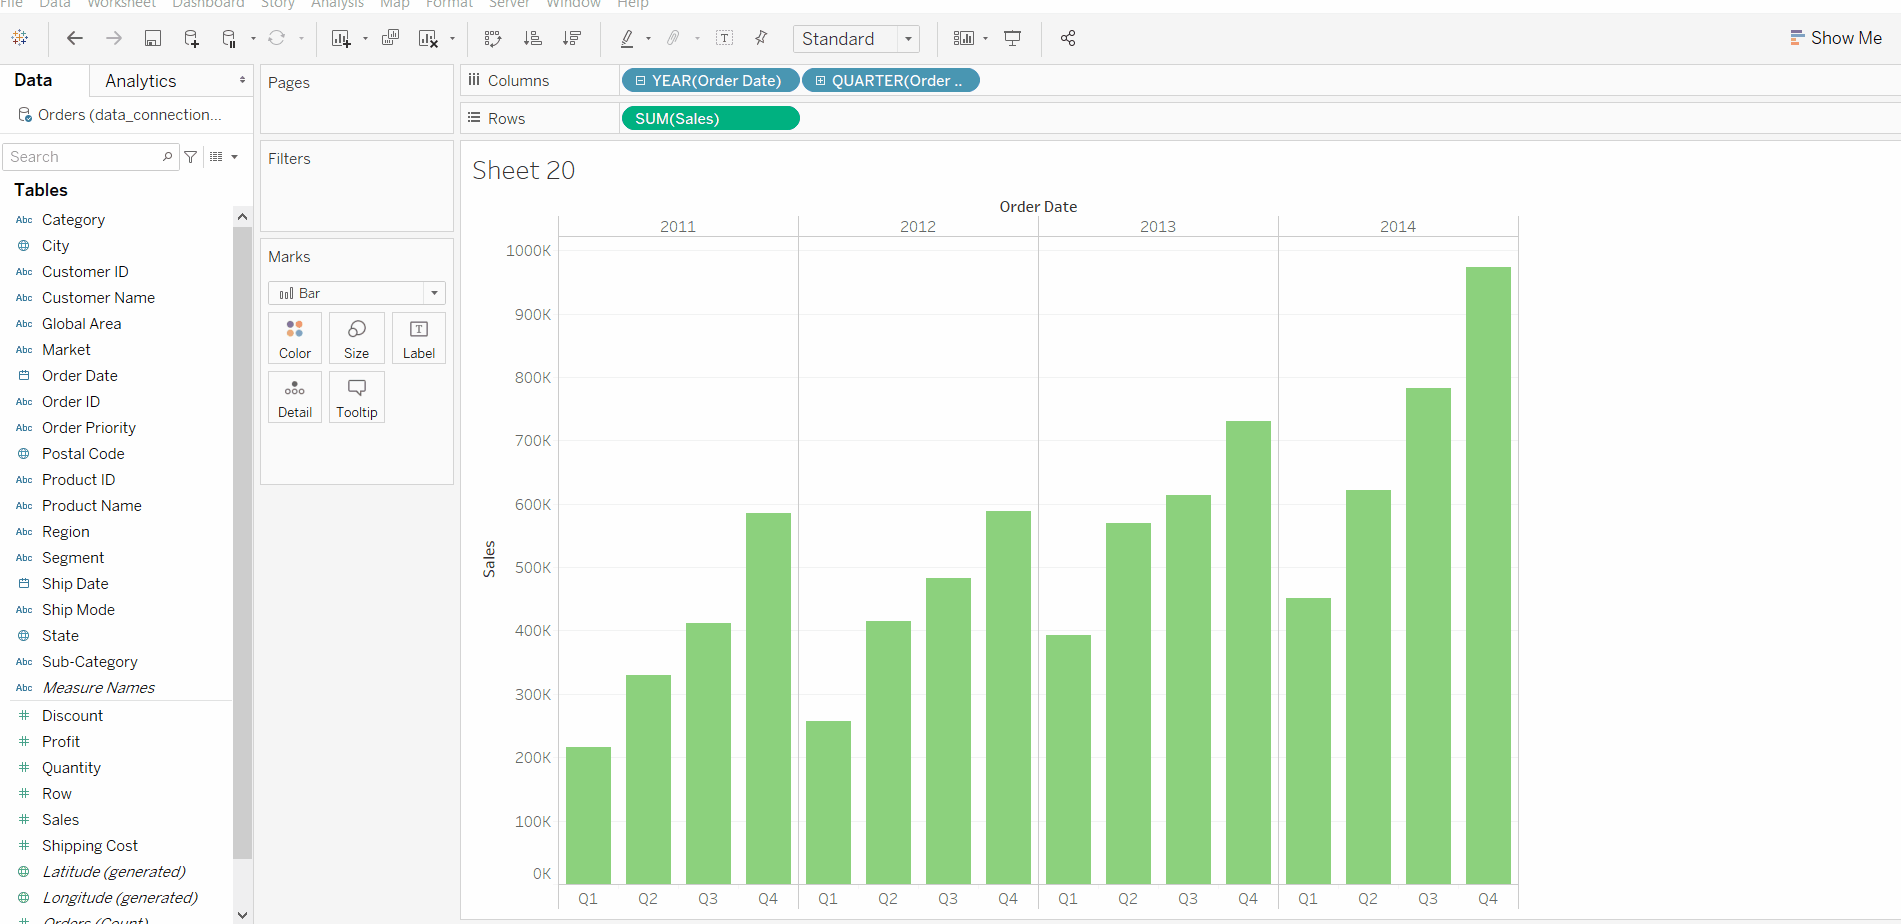Open the Dashboard menu

click(x=208, y=4)
